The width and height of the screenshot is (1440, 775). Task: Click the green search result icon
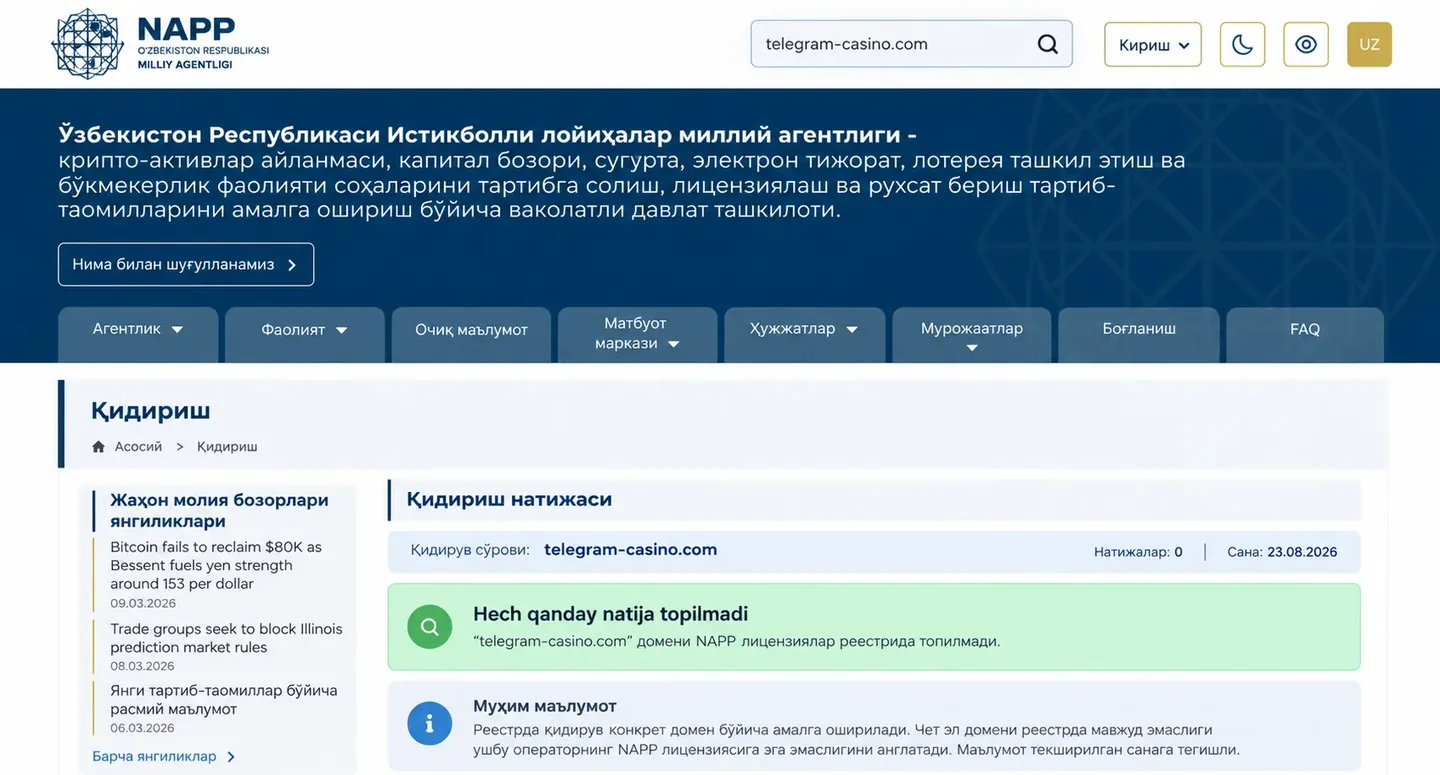point(429,627)
